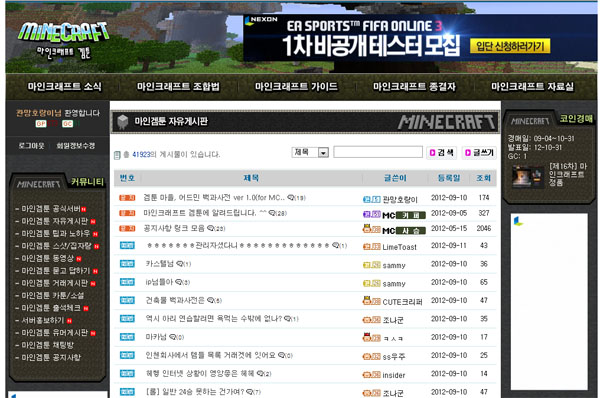
Task: Click level badge icon next to LimeToast
Action: coord(372,247)
